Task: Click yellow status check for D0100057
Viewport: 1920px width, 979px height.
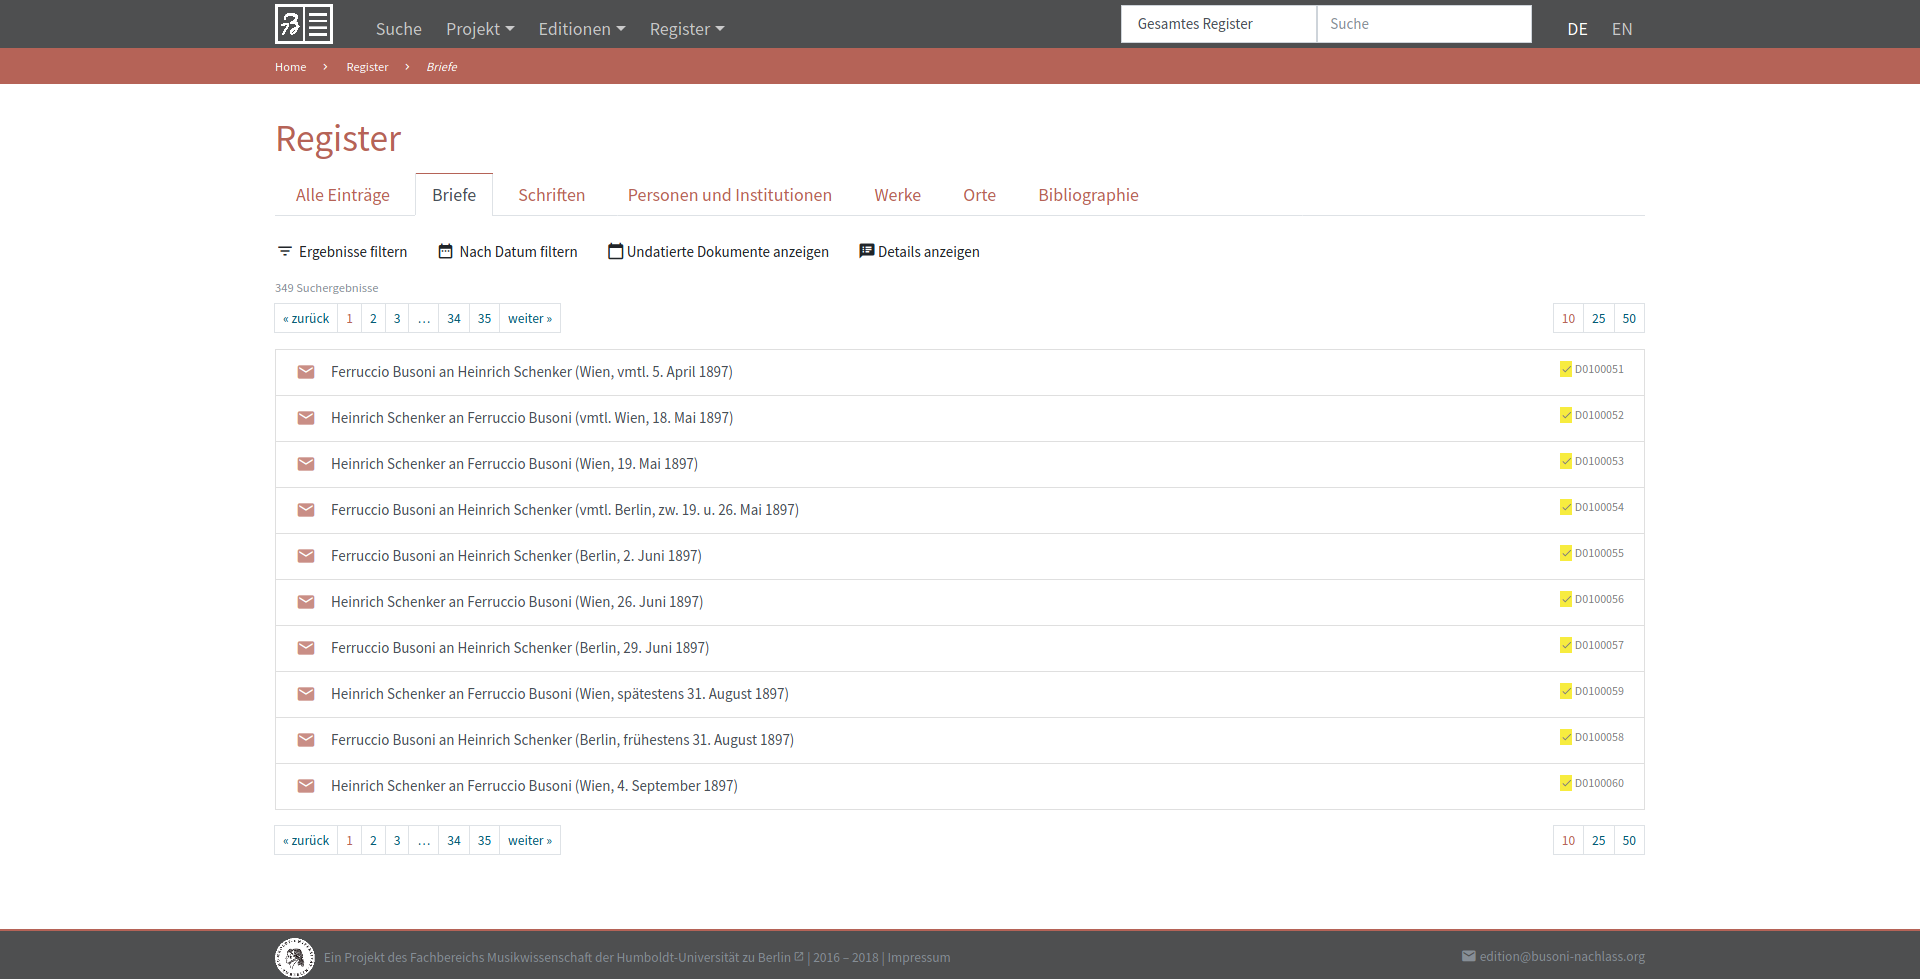Action: [1566, 645]
